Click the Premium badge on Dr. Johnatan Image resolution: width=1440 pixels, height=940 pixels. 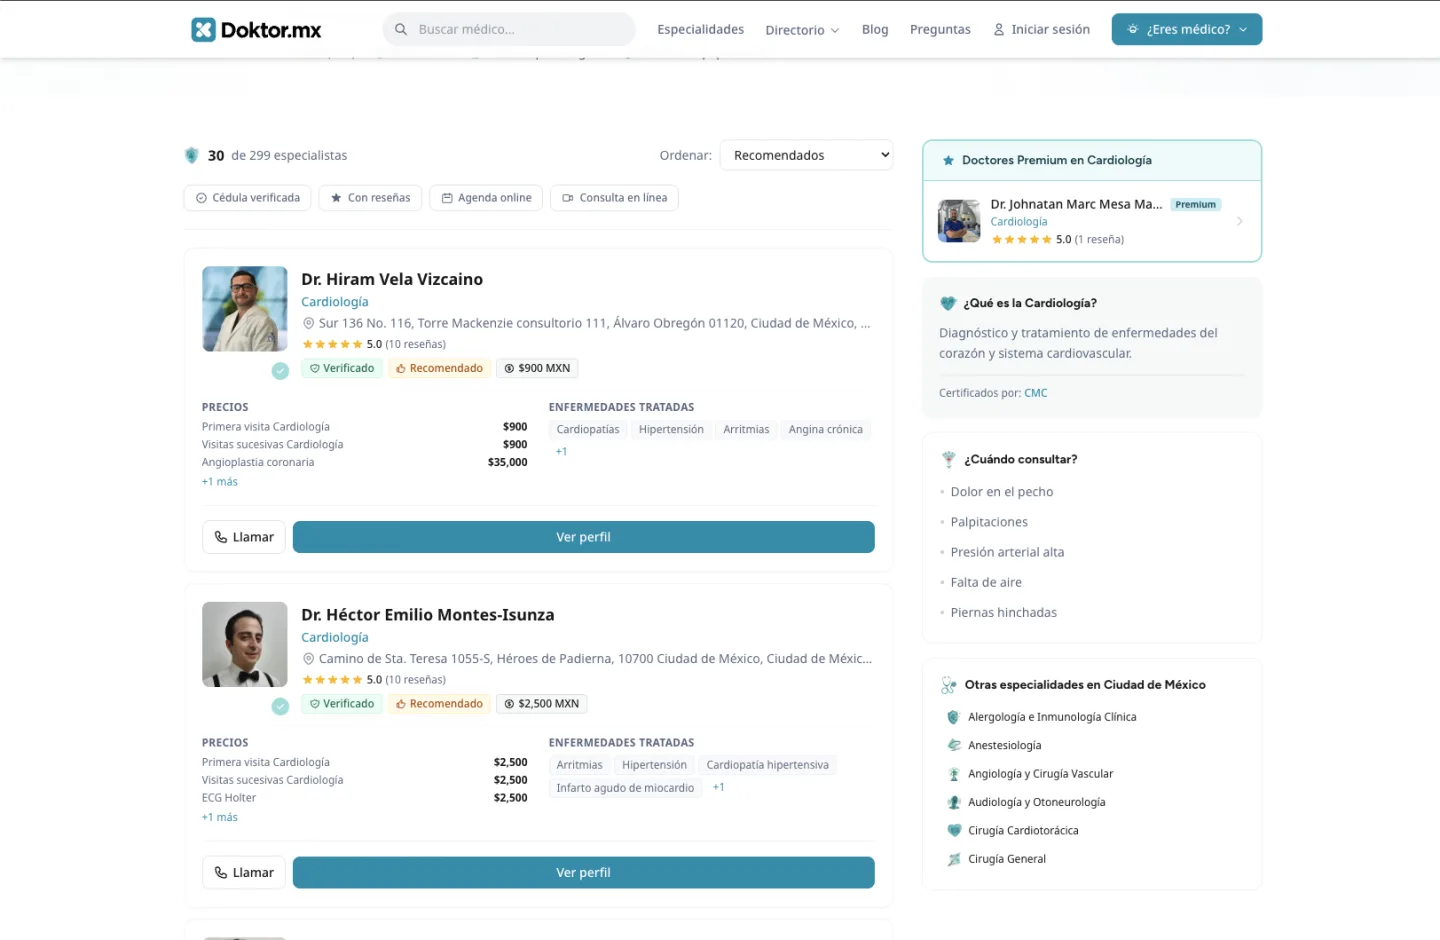coord(1196,204)
